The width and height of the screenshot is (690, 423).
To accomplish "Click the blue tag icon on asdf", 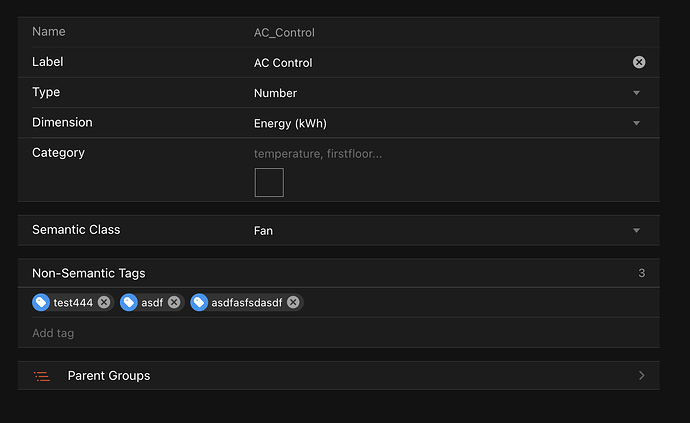I will coord(129,302).
